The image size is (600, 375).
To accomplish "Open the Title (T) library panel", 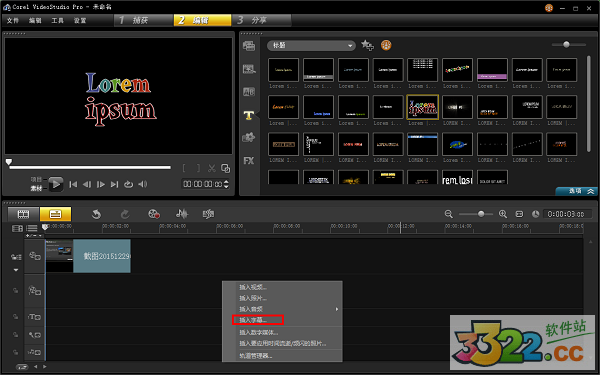I will (249, 115).
